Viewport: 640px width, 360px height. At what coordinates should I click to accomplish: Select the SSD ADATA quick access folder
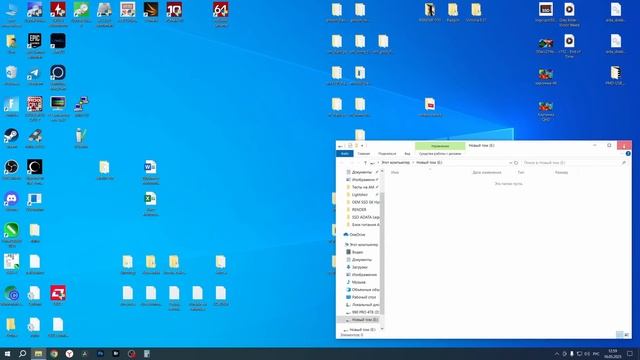tap(364, 217)
